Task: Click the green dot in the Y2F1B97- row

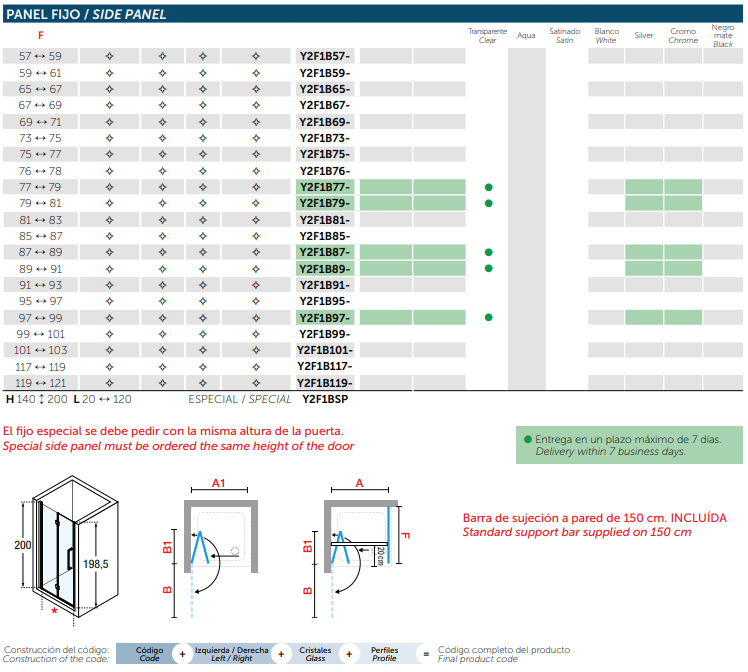Action: pyautogui.click(x=488, y=317)
